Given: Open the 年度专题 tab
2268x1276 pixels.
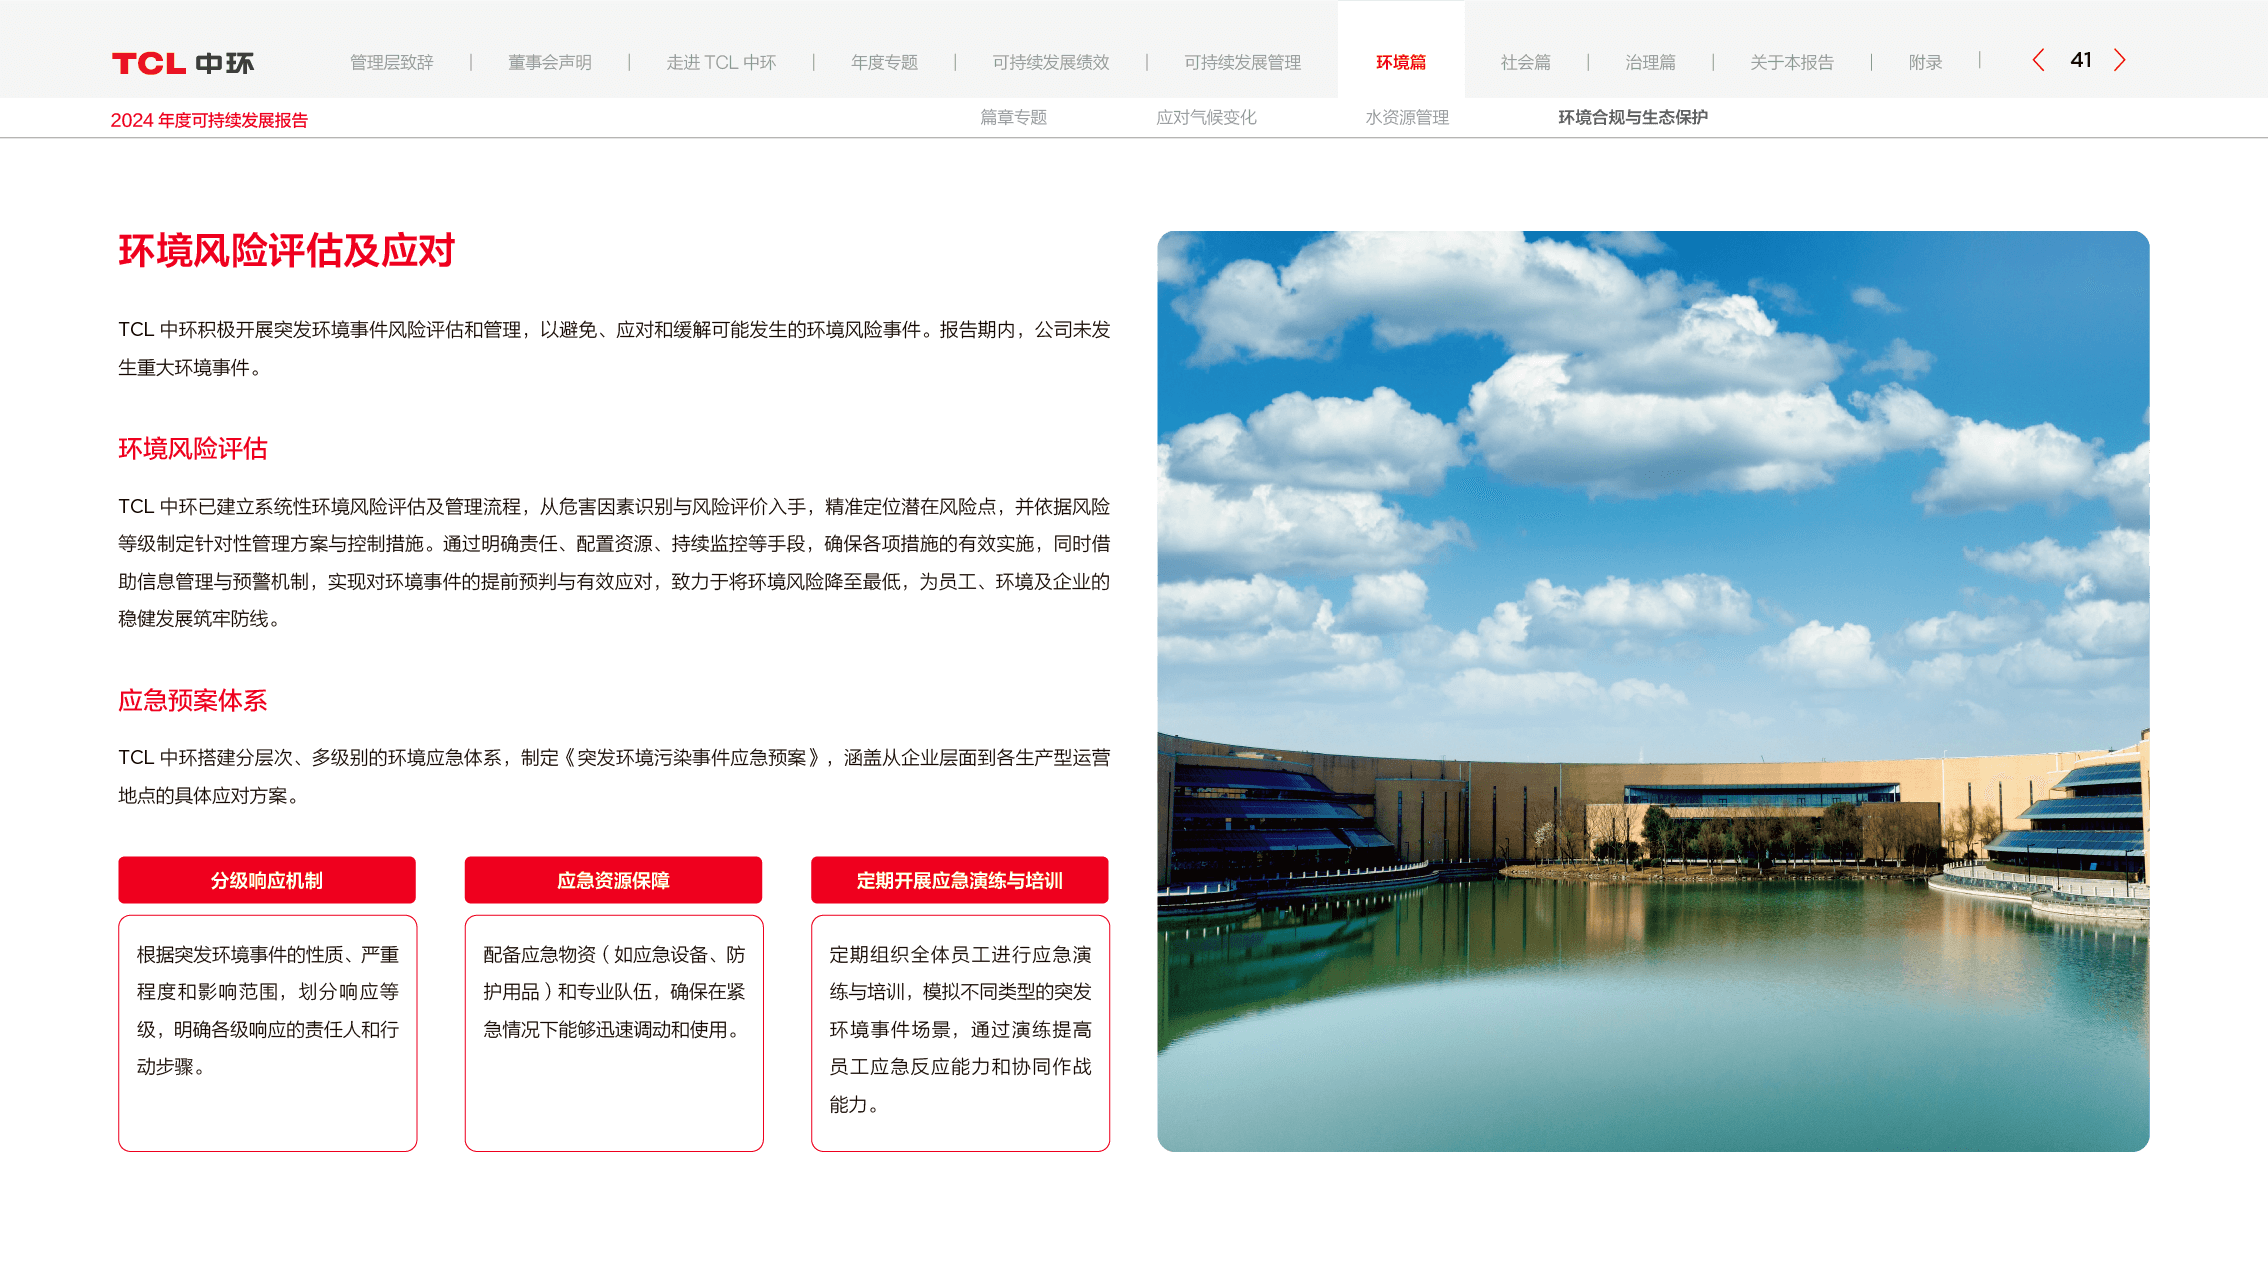Looking at the screenshot, I should pyautogui.click(x=884, y=62).
